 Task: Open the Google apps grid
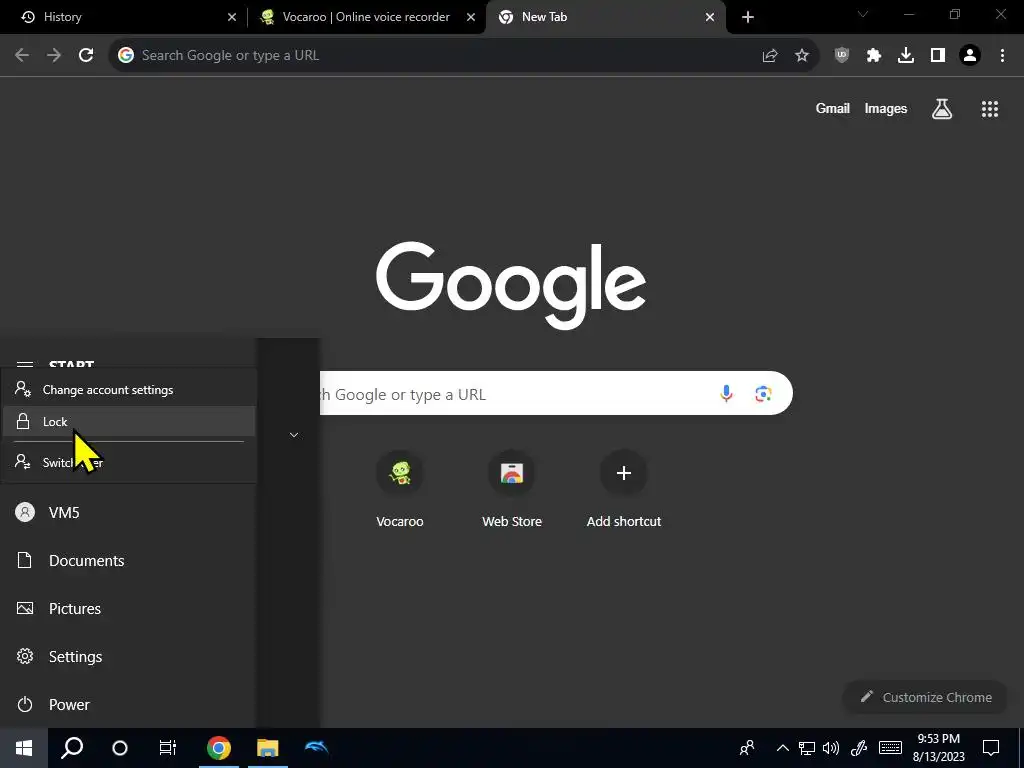tap(990, 108)
